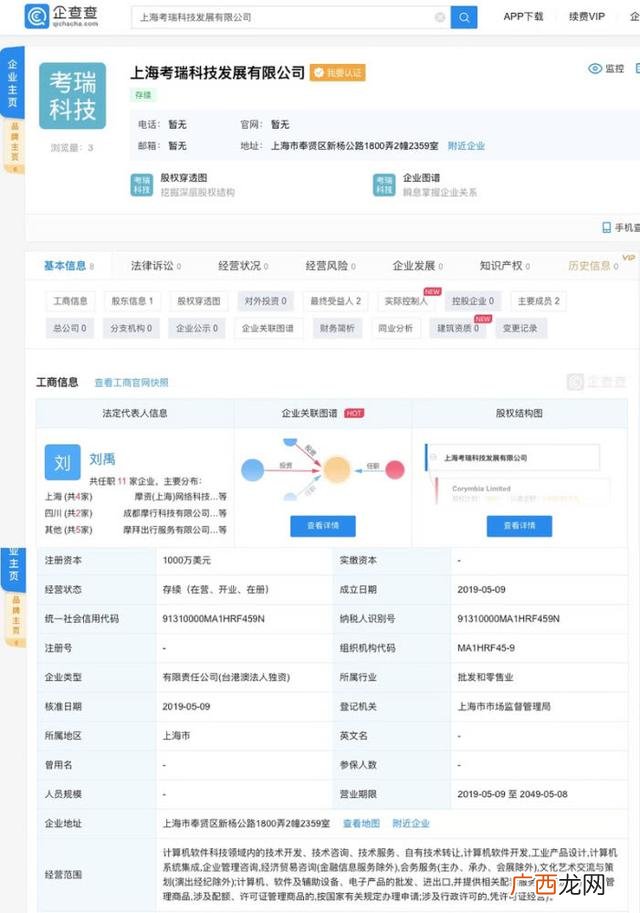Select the 总公司 0 sub-tab button
The width and height of the screenshot is (640, 913).
(x=70, y=328)
